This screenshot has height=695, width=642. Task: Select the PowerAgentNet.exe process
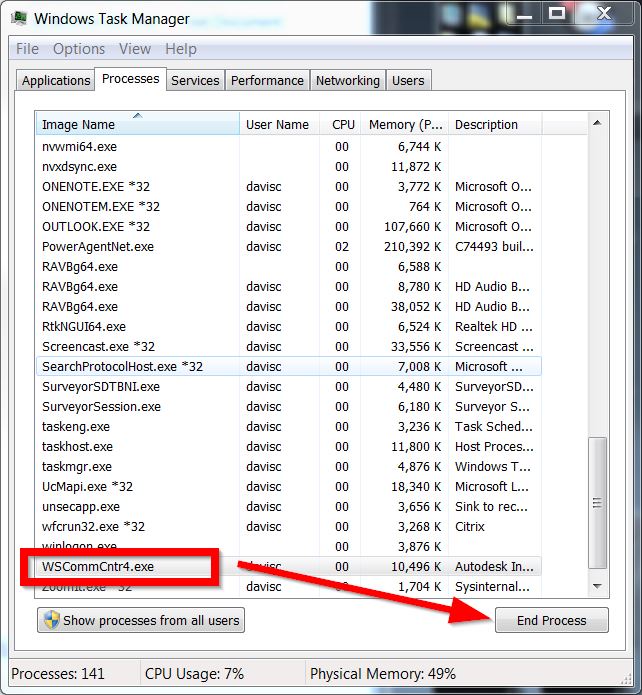(x=289, y=246)
